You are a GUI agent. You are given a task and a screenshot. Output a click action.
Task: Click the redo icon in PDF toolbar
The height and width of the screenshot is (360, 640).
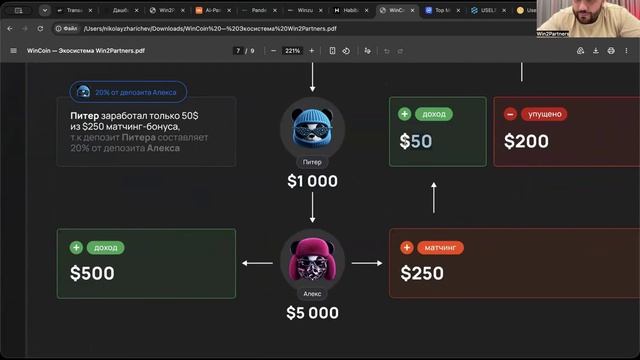coord(400,51)
